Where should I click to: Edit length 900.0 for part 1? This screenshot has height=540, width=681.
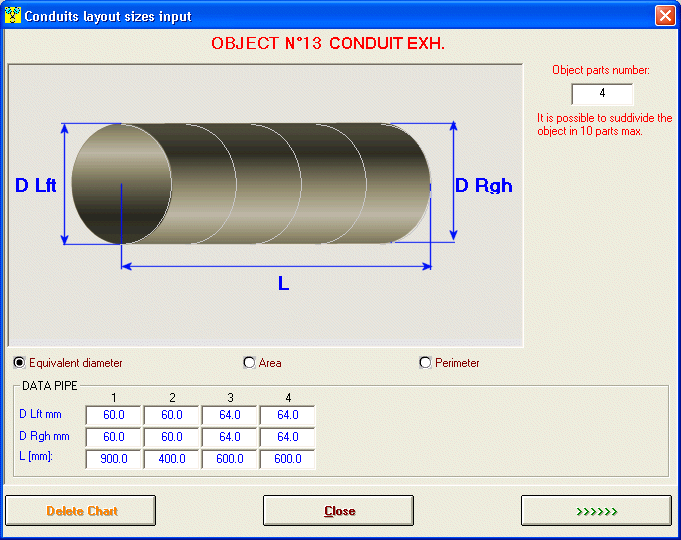point(114,459)
